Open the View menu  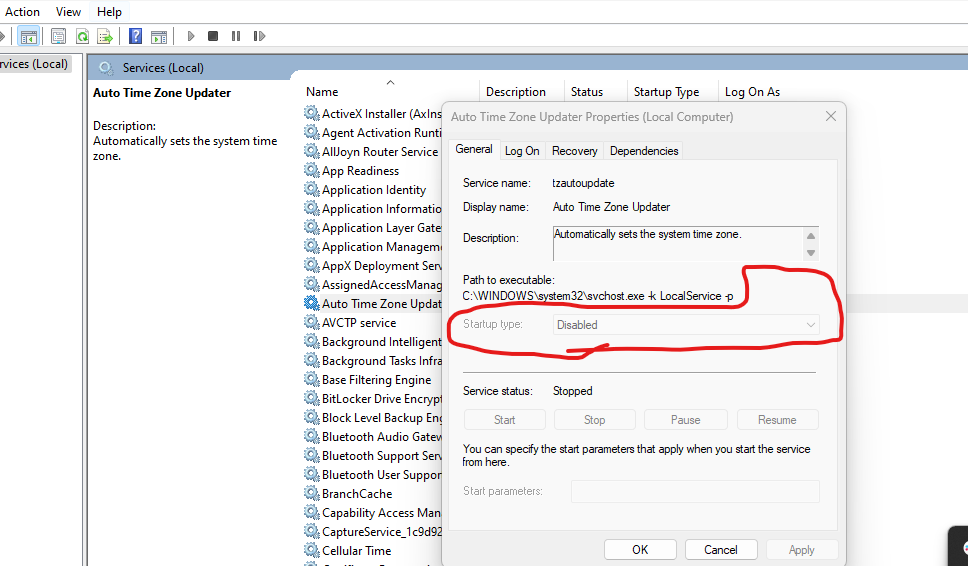click(69, 11)
